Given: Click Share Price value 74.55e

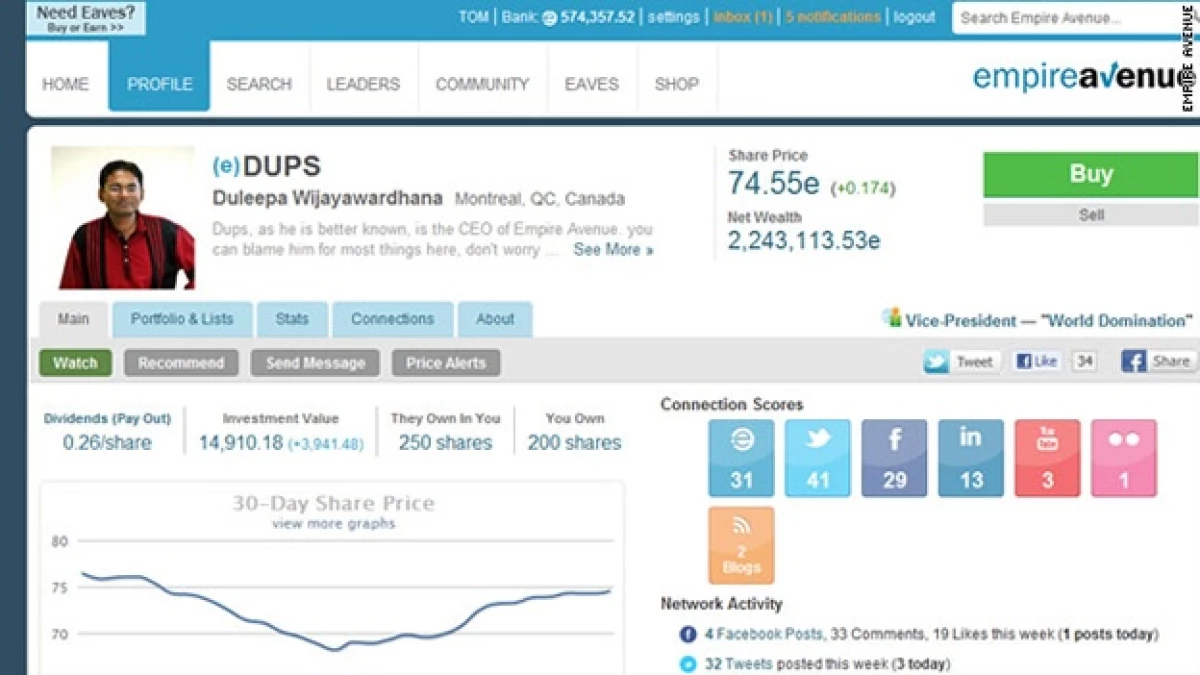Looking at the screenshot, I should pos(774,184).
